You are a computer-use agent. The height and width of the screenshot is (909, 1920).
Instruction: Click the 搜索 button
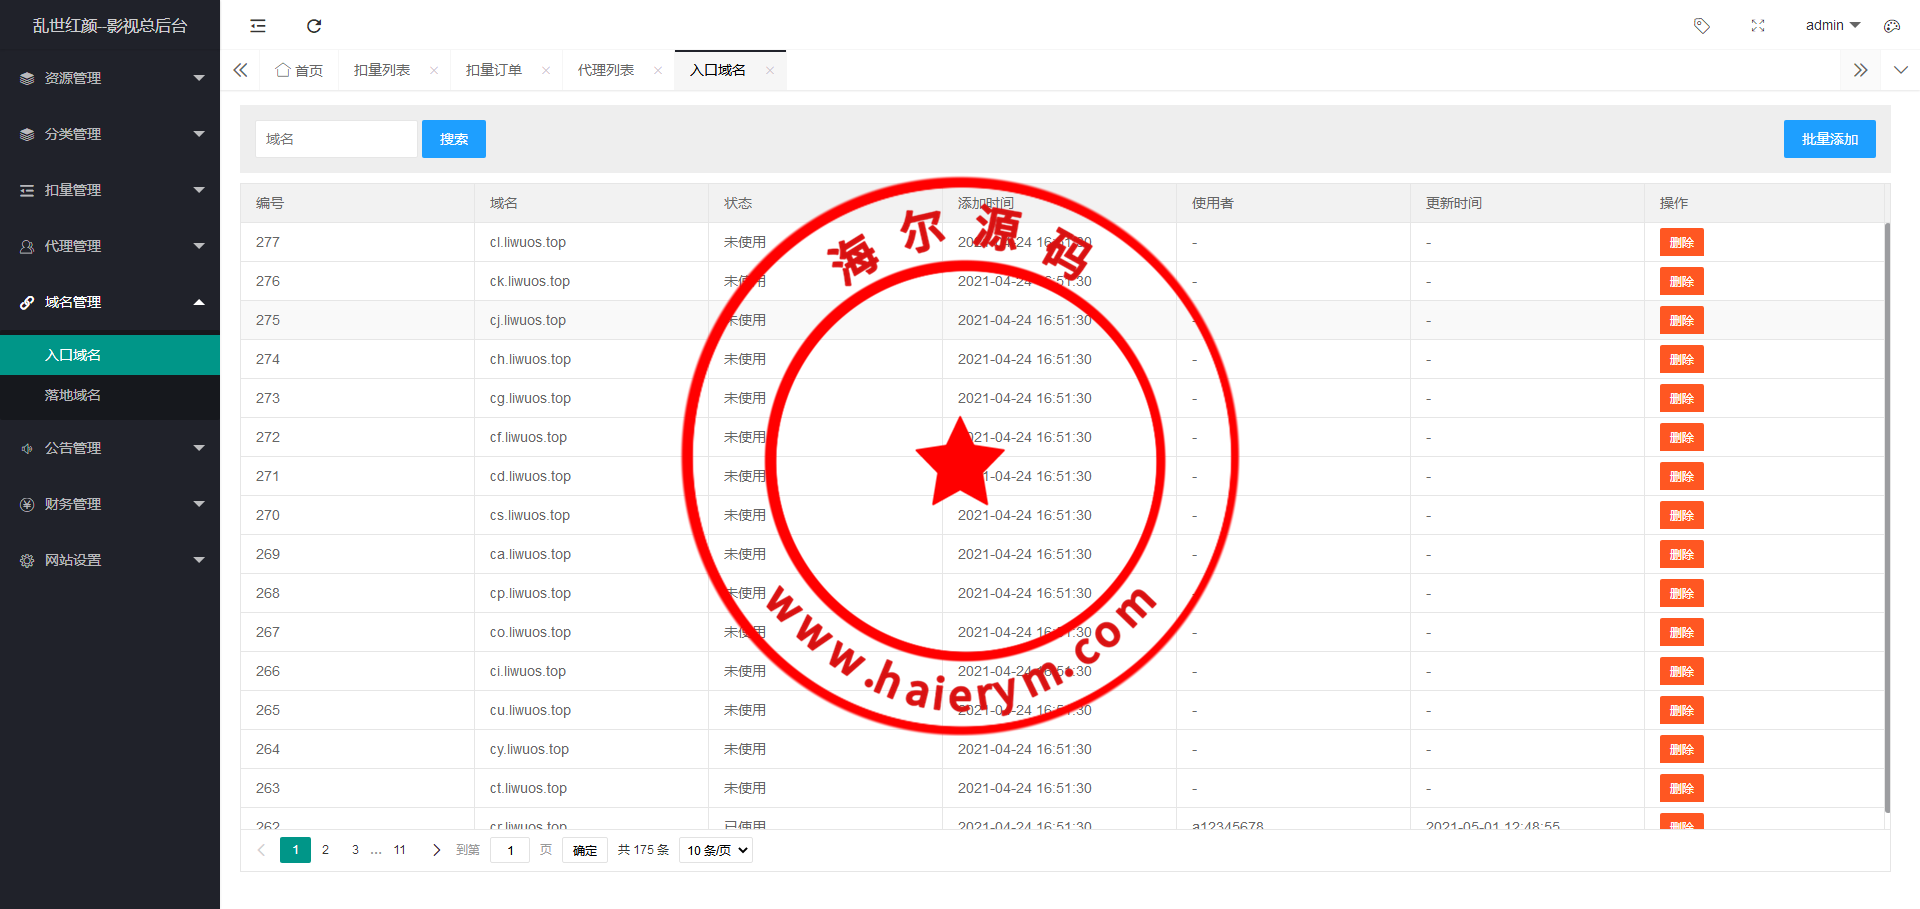(x=453, y=139)
